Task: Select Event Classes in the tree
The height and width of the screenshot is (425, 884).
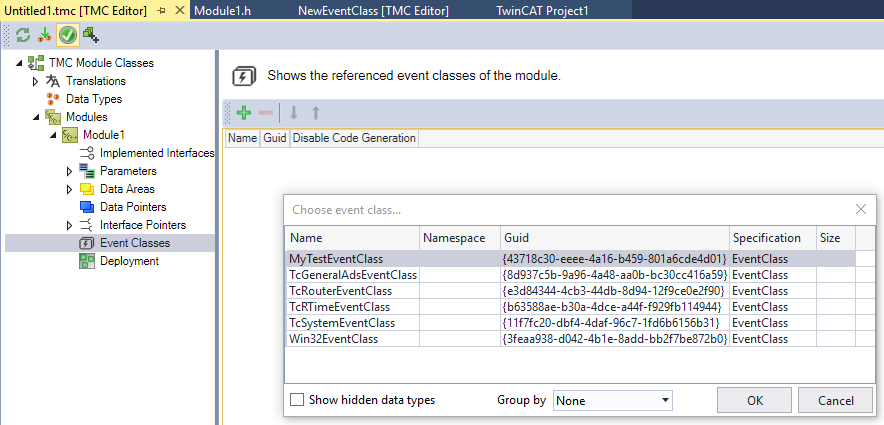Action: click(x=135, y=243)
